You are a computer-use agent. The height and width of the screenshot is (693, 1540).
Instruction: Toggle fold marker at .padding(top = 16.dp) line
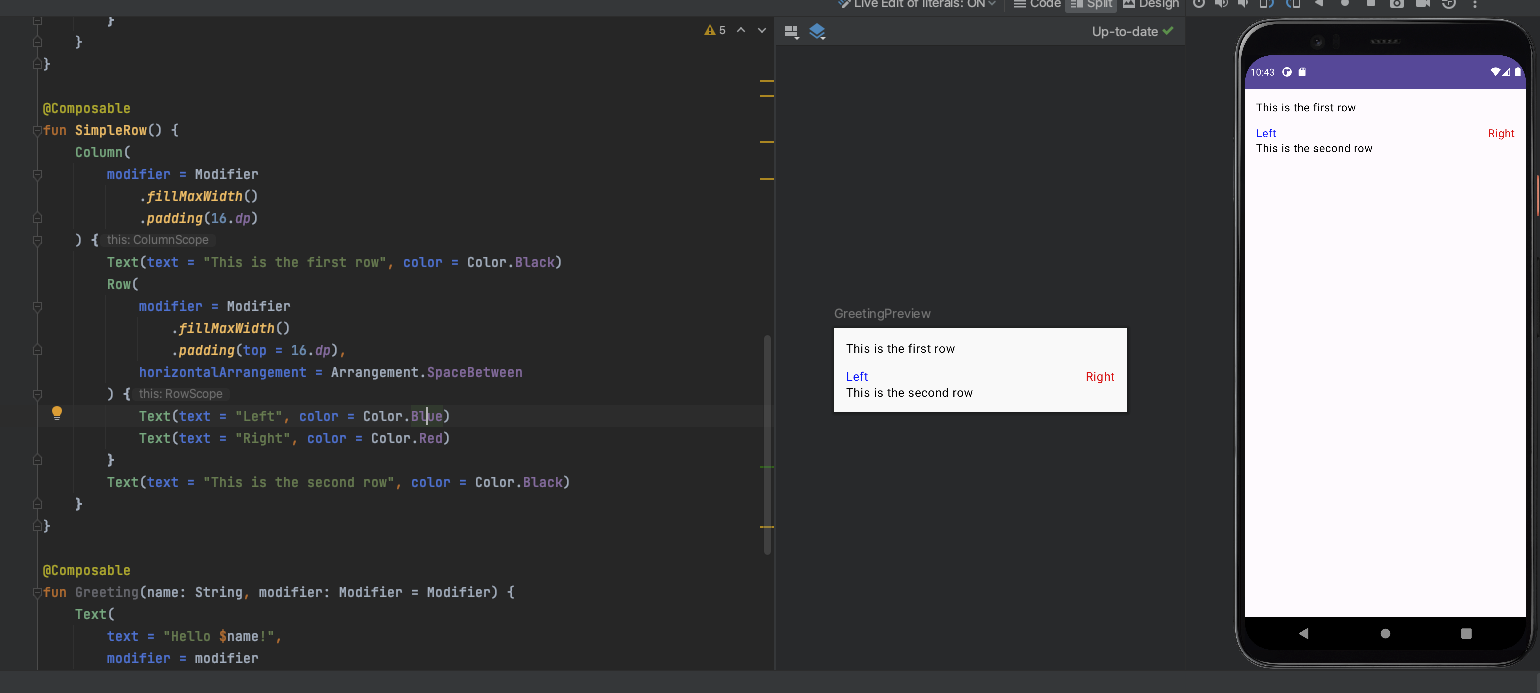click(38, 350)
